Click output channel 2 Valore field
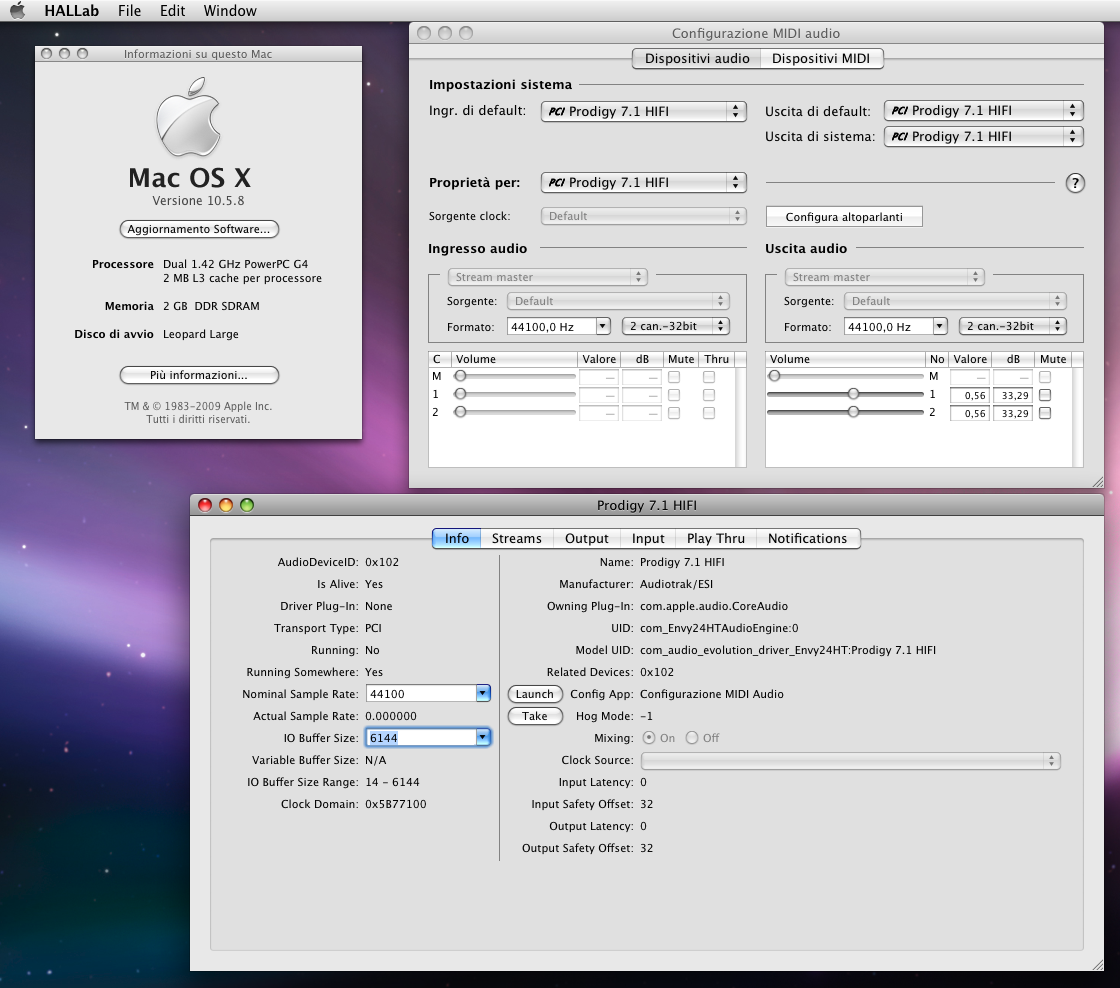 [969, 413]
